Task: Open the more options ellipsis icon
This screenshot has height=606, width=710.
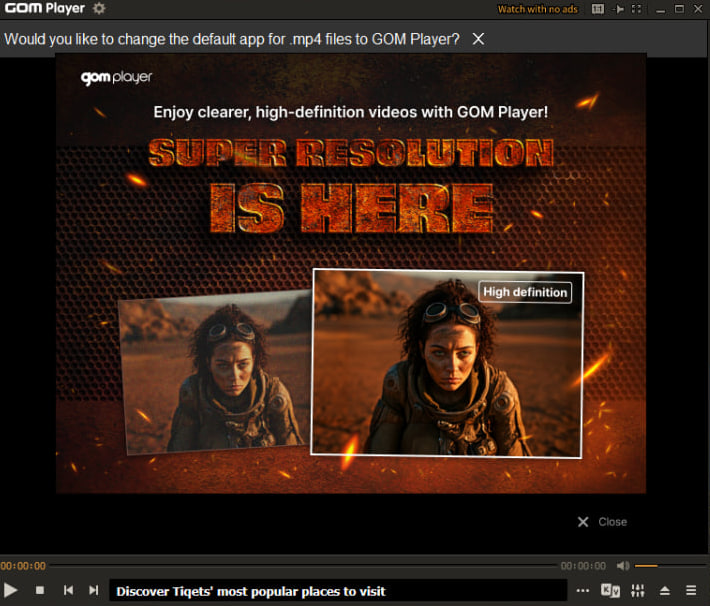Action: (x=583, y=591)
